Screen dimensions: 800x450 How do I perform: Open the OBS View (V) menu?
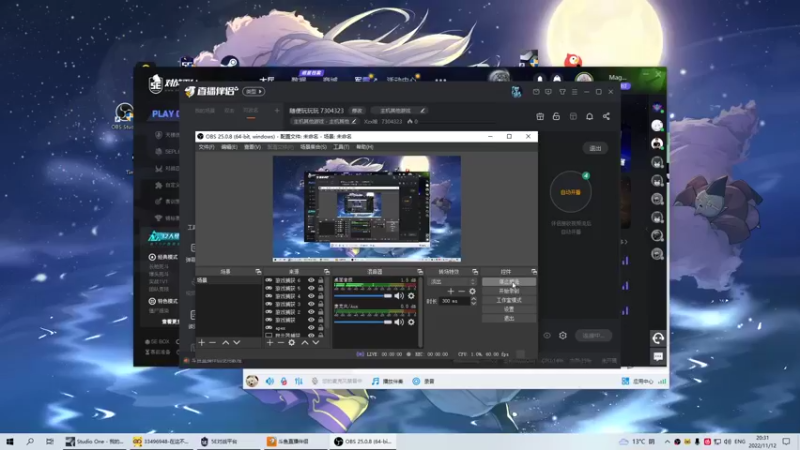(x=252, y=147)
